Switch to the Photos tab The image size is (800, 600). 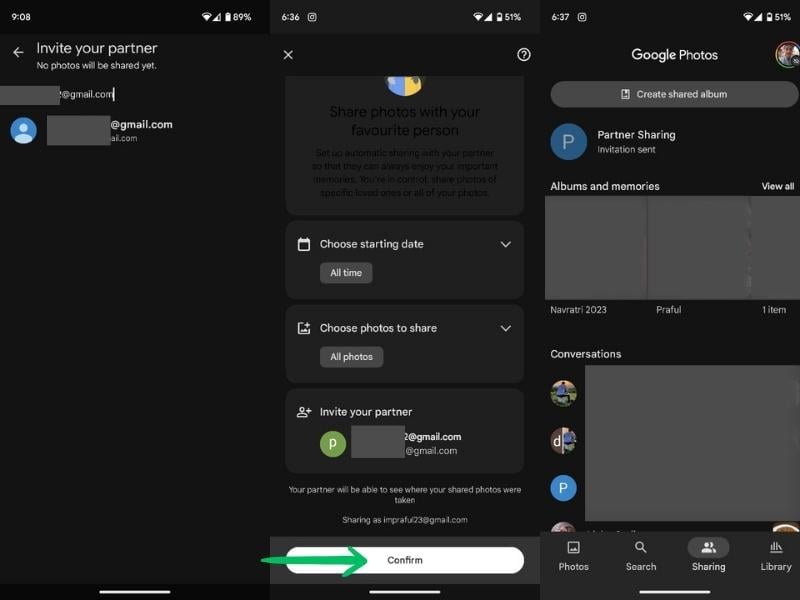(573, 556)
